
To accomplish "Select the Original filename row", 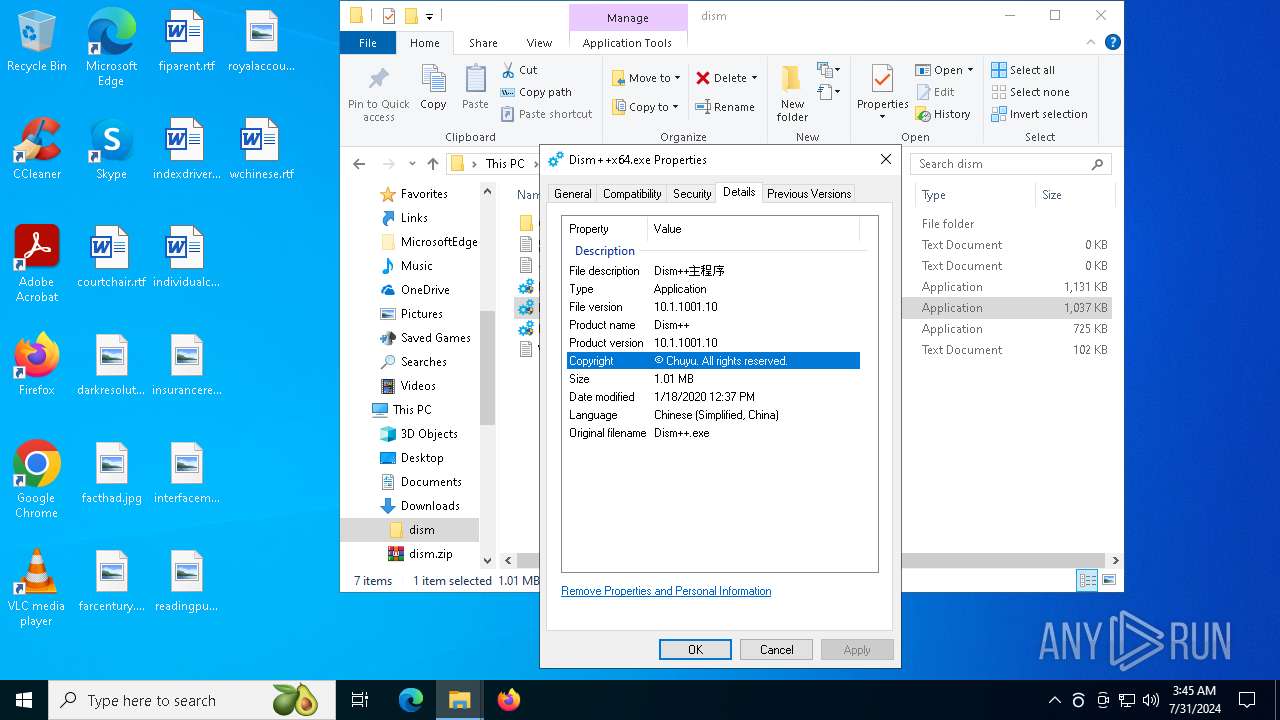I will [713, 433].
